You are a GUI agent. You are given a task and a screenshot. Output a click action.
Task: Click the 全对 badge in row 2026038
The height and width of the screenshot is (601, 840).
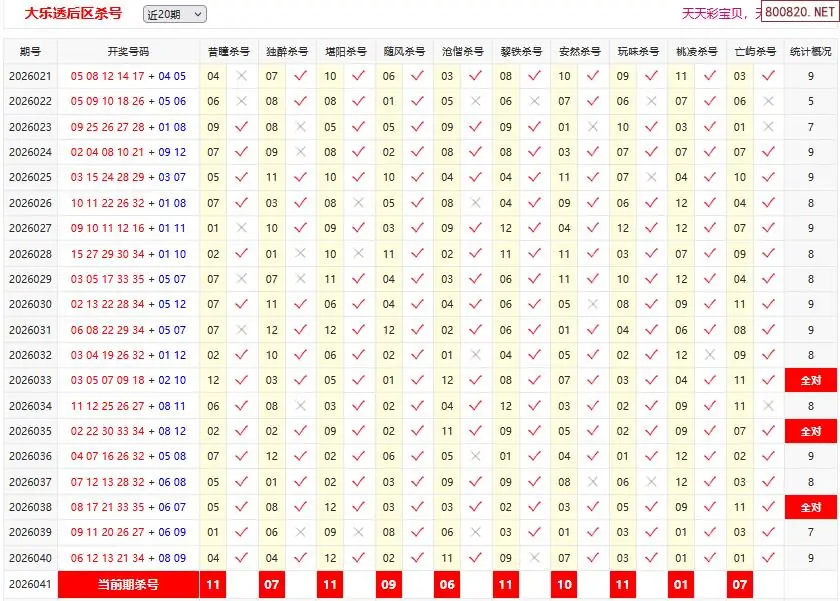coord(810,507)
